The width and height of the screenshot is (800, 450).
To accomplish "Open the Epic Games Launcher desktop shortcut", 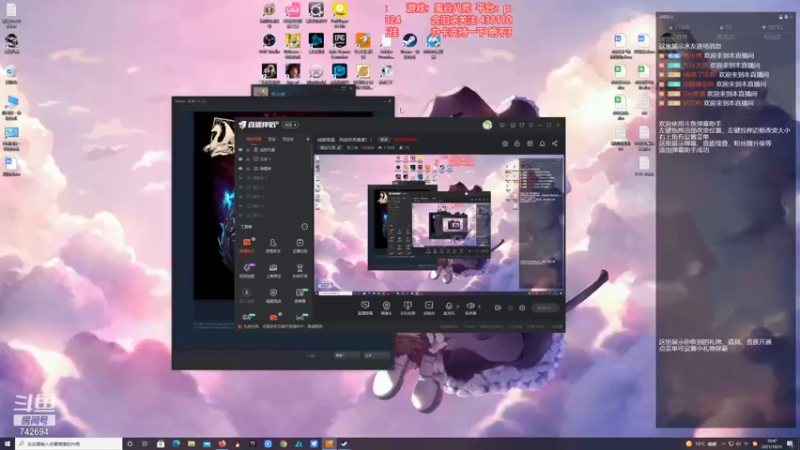I will click(x=339, y=44).
